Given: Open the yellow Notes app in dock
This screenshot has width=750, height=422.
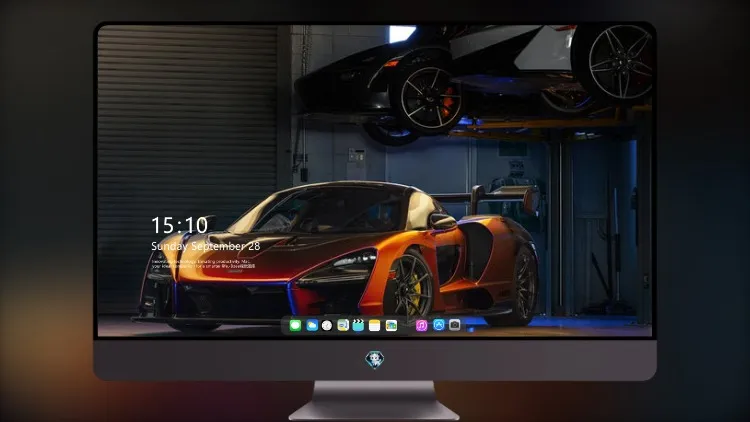Looking at the screenshot, I should pyautogui.click(x=375, y=326).
